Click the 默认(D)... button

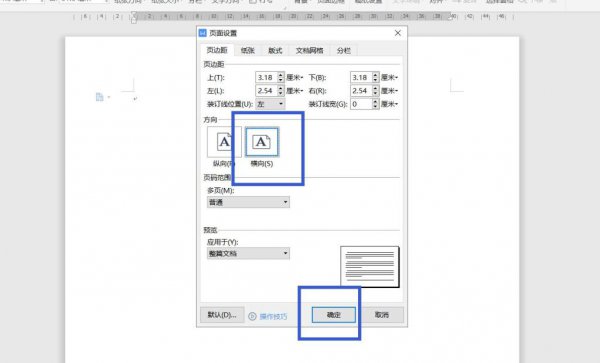[222, 315]
